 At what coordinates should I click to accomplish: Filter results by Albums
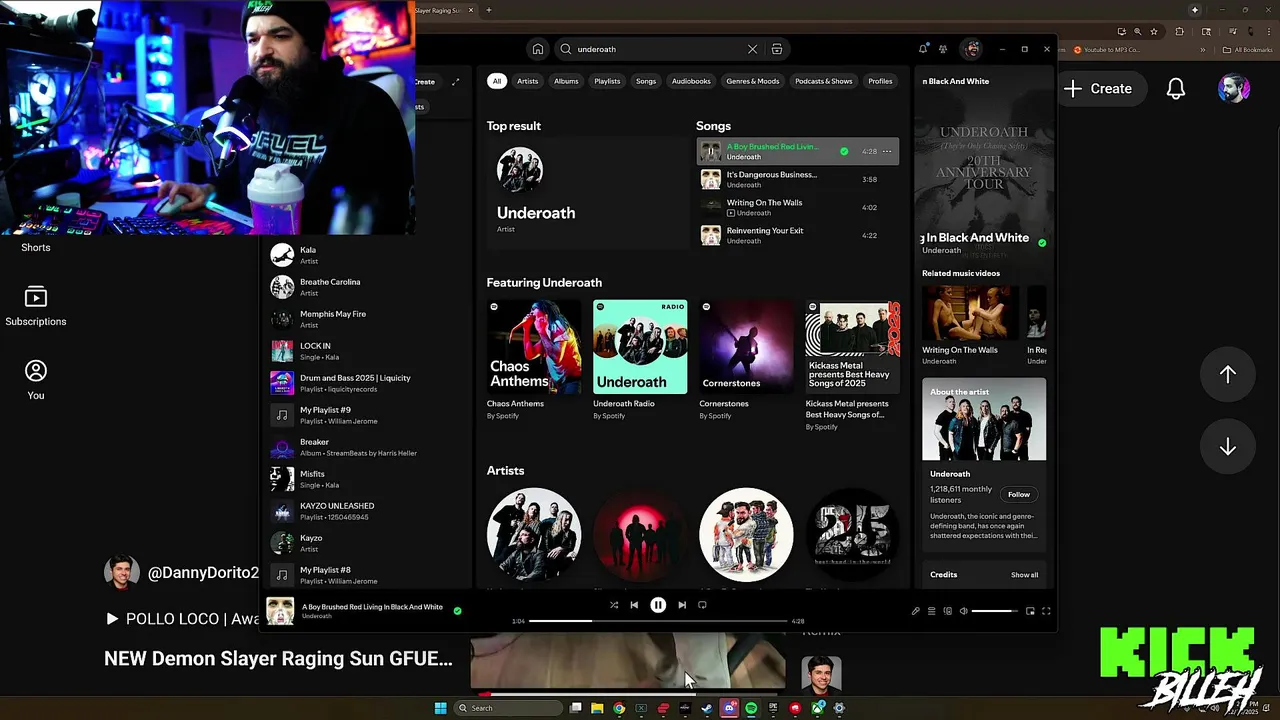tap(566, 81)
